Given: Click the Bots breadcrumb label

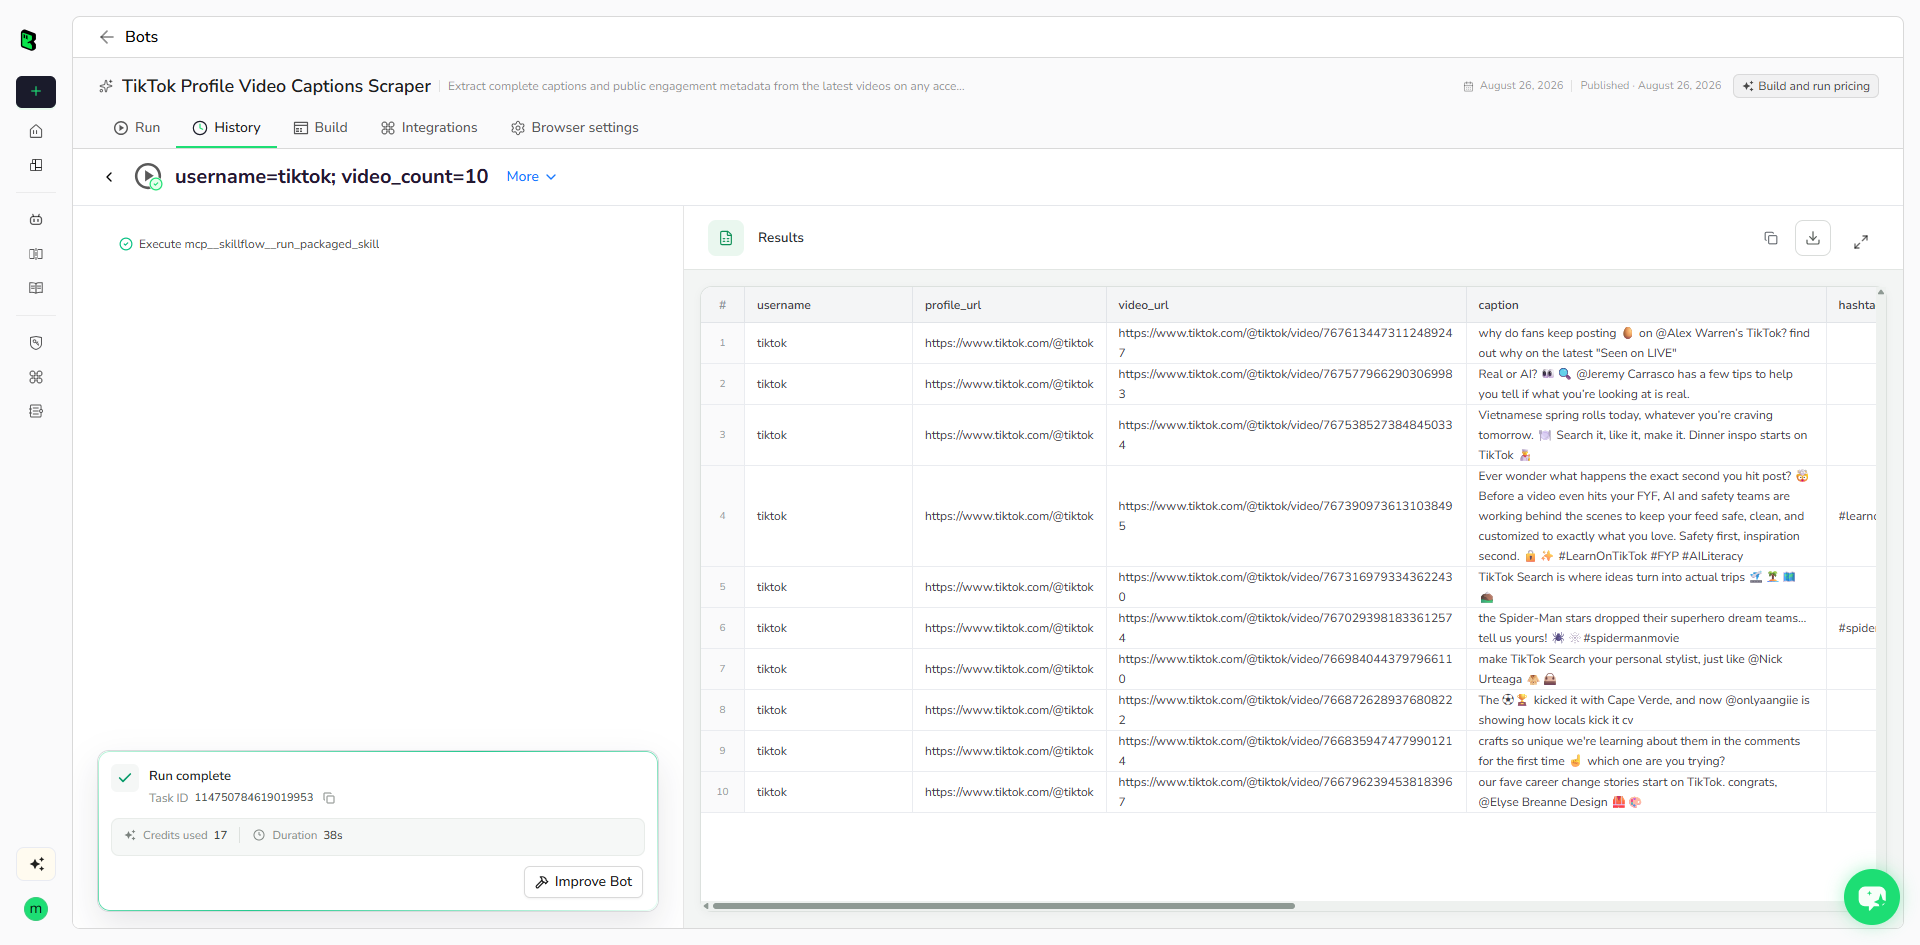Looking at the screenshot, I should (141, 37).
